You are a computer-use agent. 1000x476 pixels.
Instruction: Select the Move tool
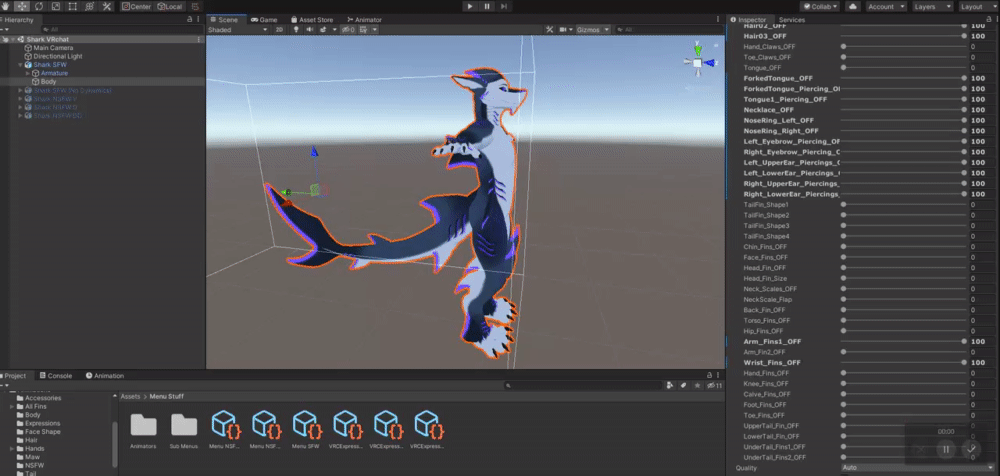pyautogui.click(x=22, y=6)
